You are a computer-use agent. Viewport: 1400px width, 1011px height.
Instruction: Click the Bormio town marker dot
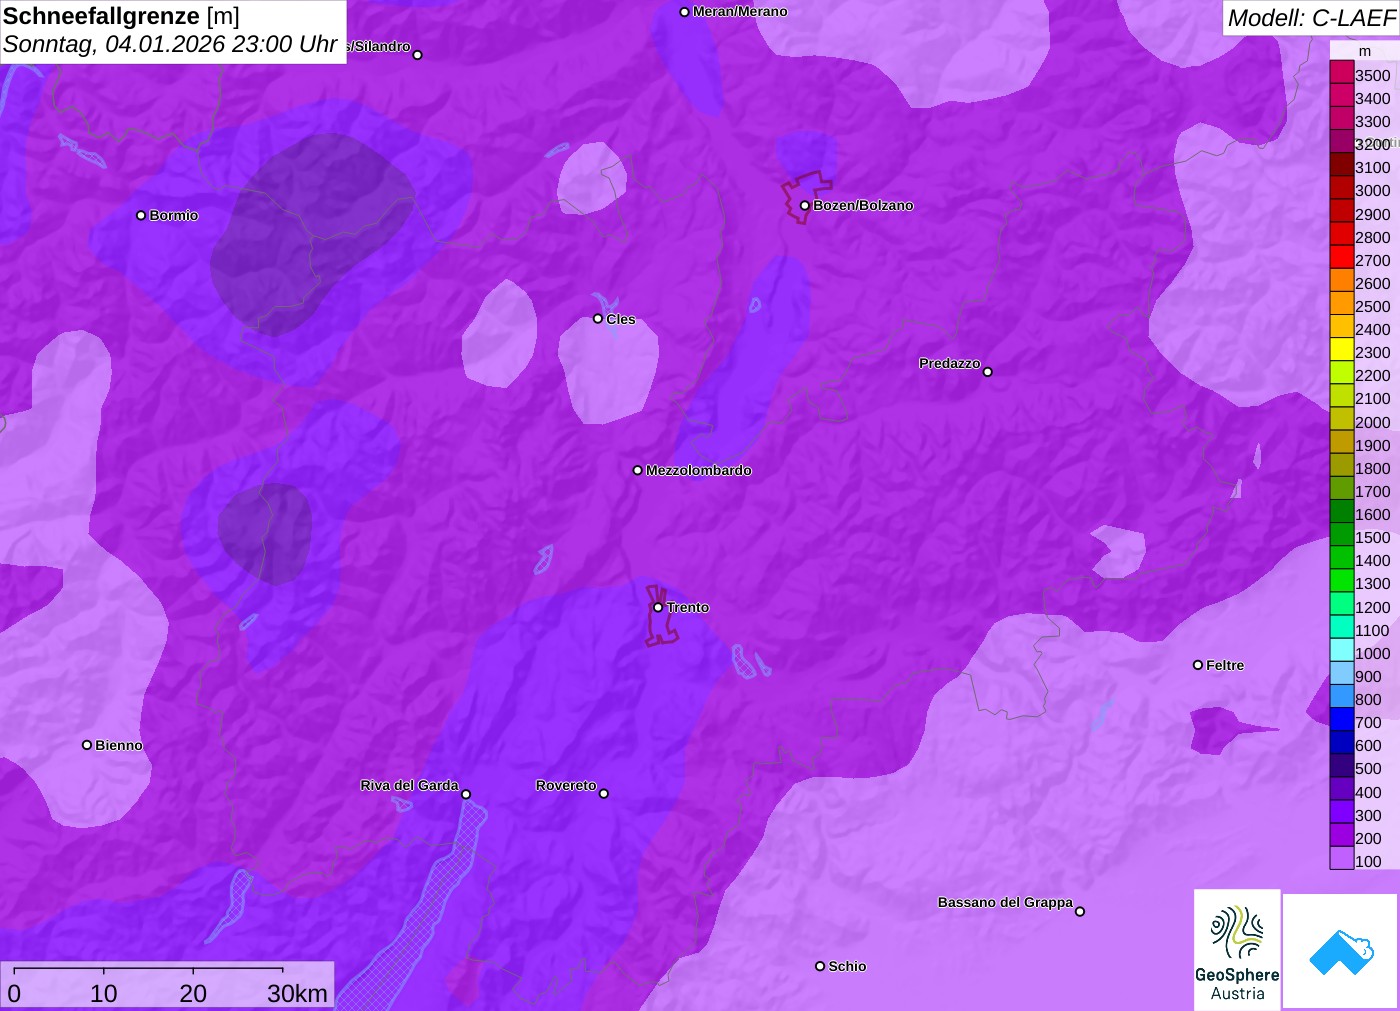pos(141,215)
